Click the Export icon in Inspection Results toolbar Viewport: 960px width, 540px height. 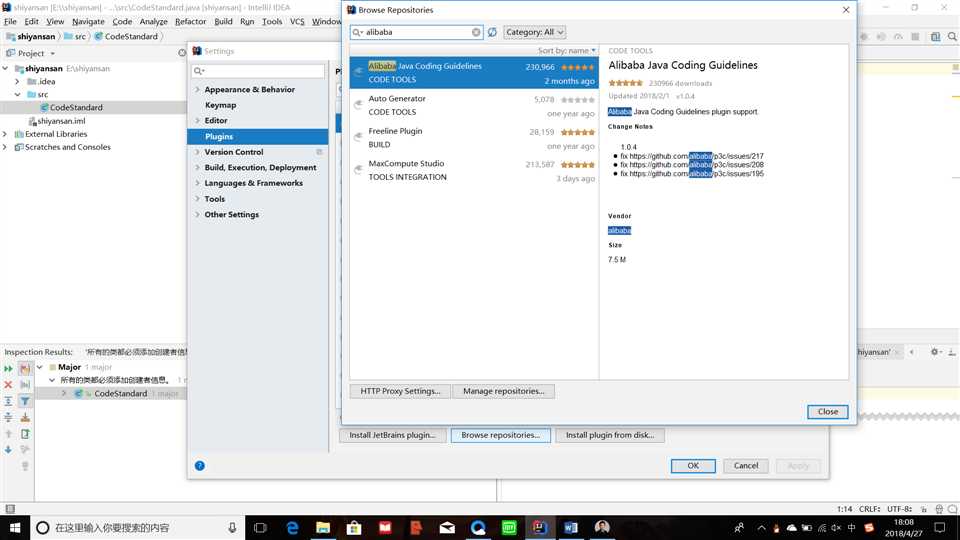pyautogui.click(x=25, y=418)
